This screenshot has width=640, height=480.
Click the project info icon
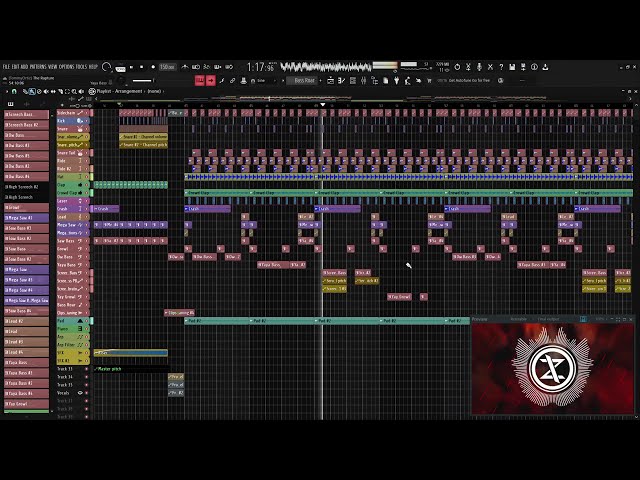pyautogui.click(x=534, y=67)
